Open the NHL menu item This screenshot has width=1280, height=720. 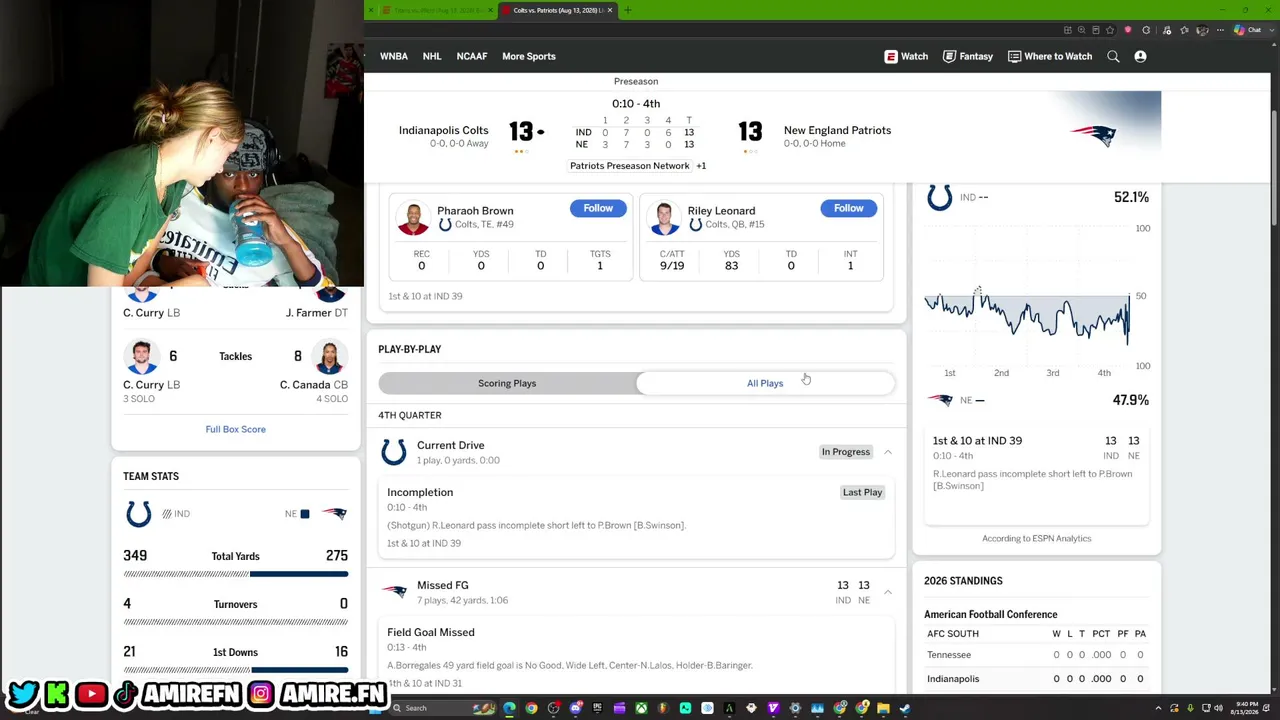coord(432,57)
